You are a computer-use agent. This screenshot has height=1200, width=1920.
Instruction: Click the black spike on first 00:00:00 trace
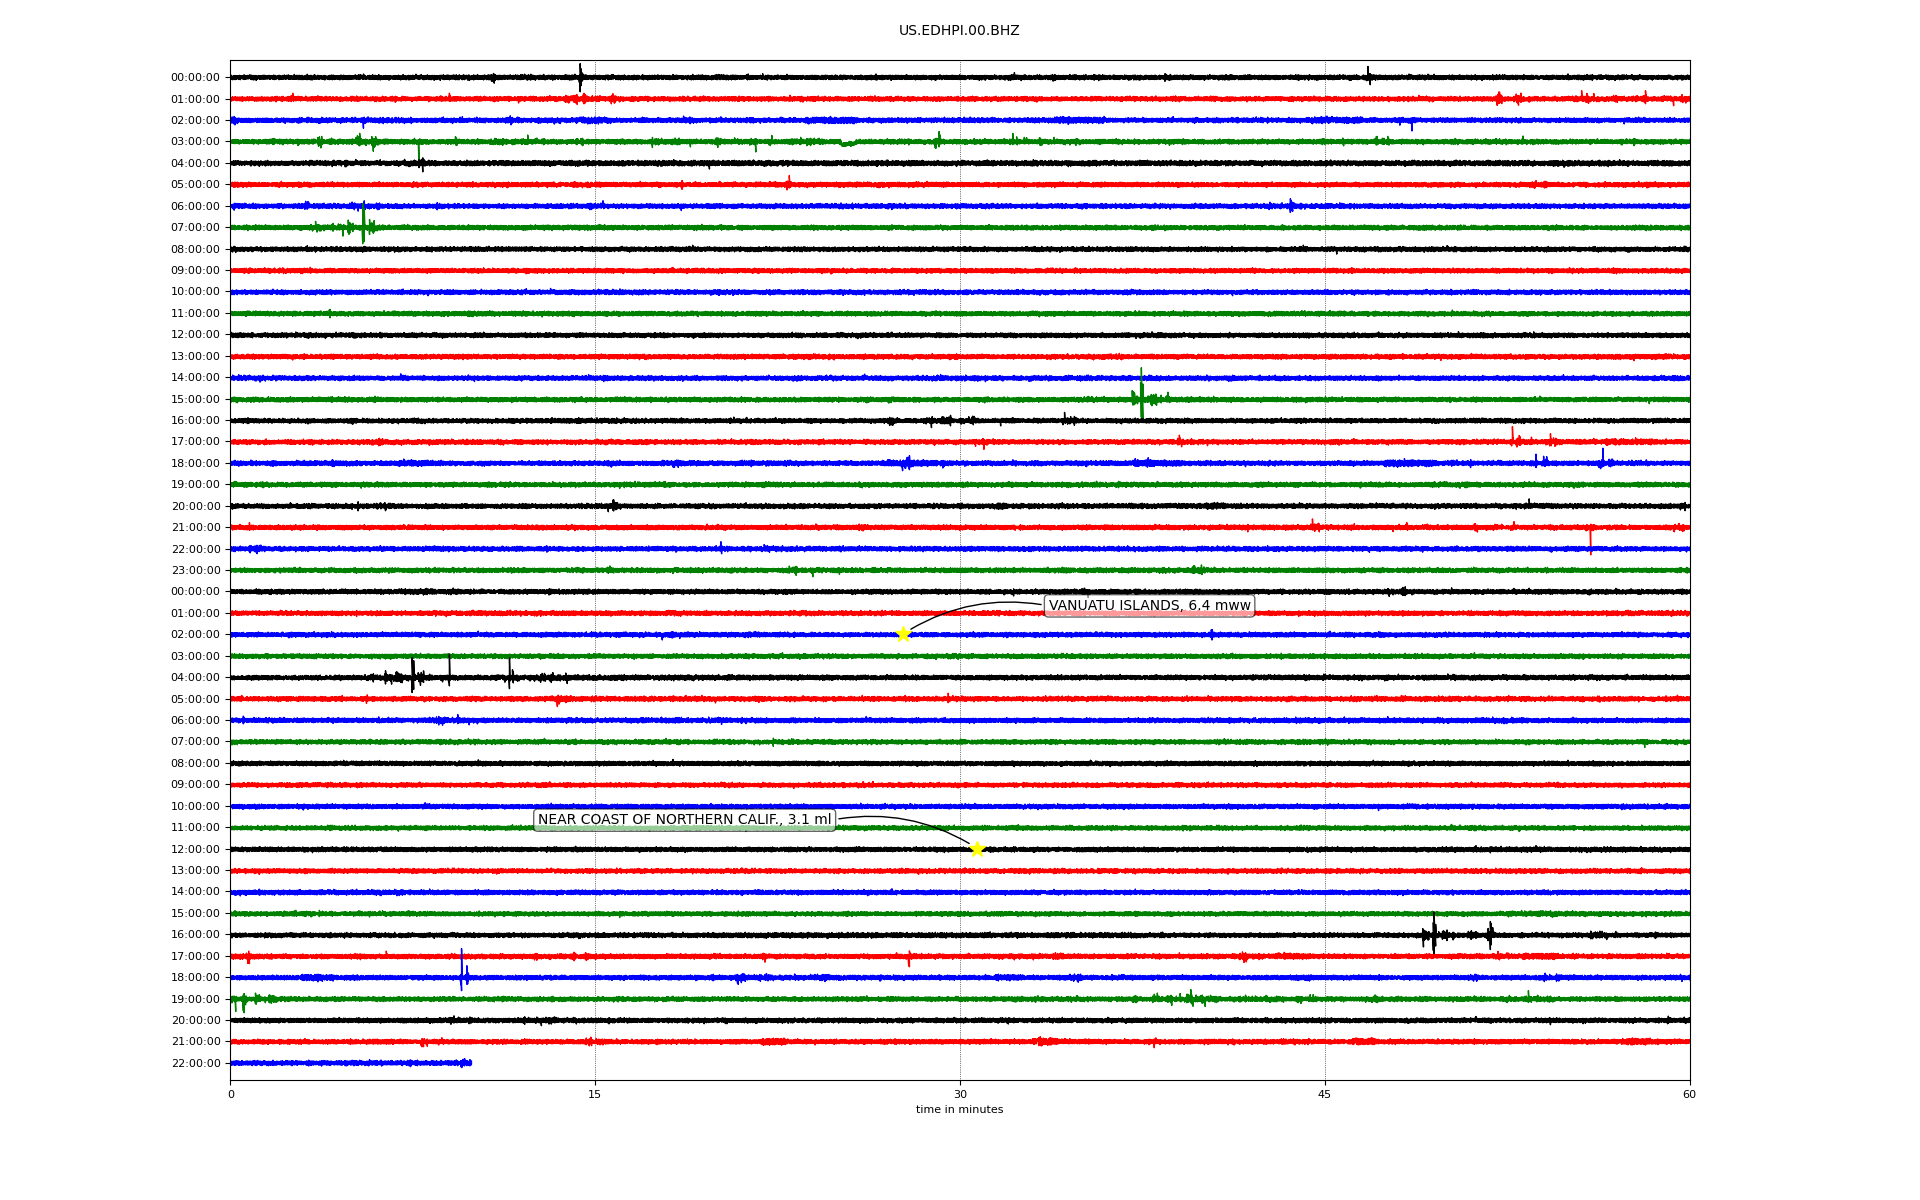click(x=580, y=77)
